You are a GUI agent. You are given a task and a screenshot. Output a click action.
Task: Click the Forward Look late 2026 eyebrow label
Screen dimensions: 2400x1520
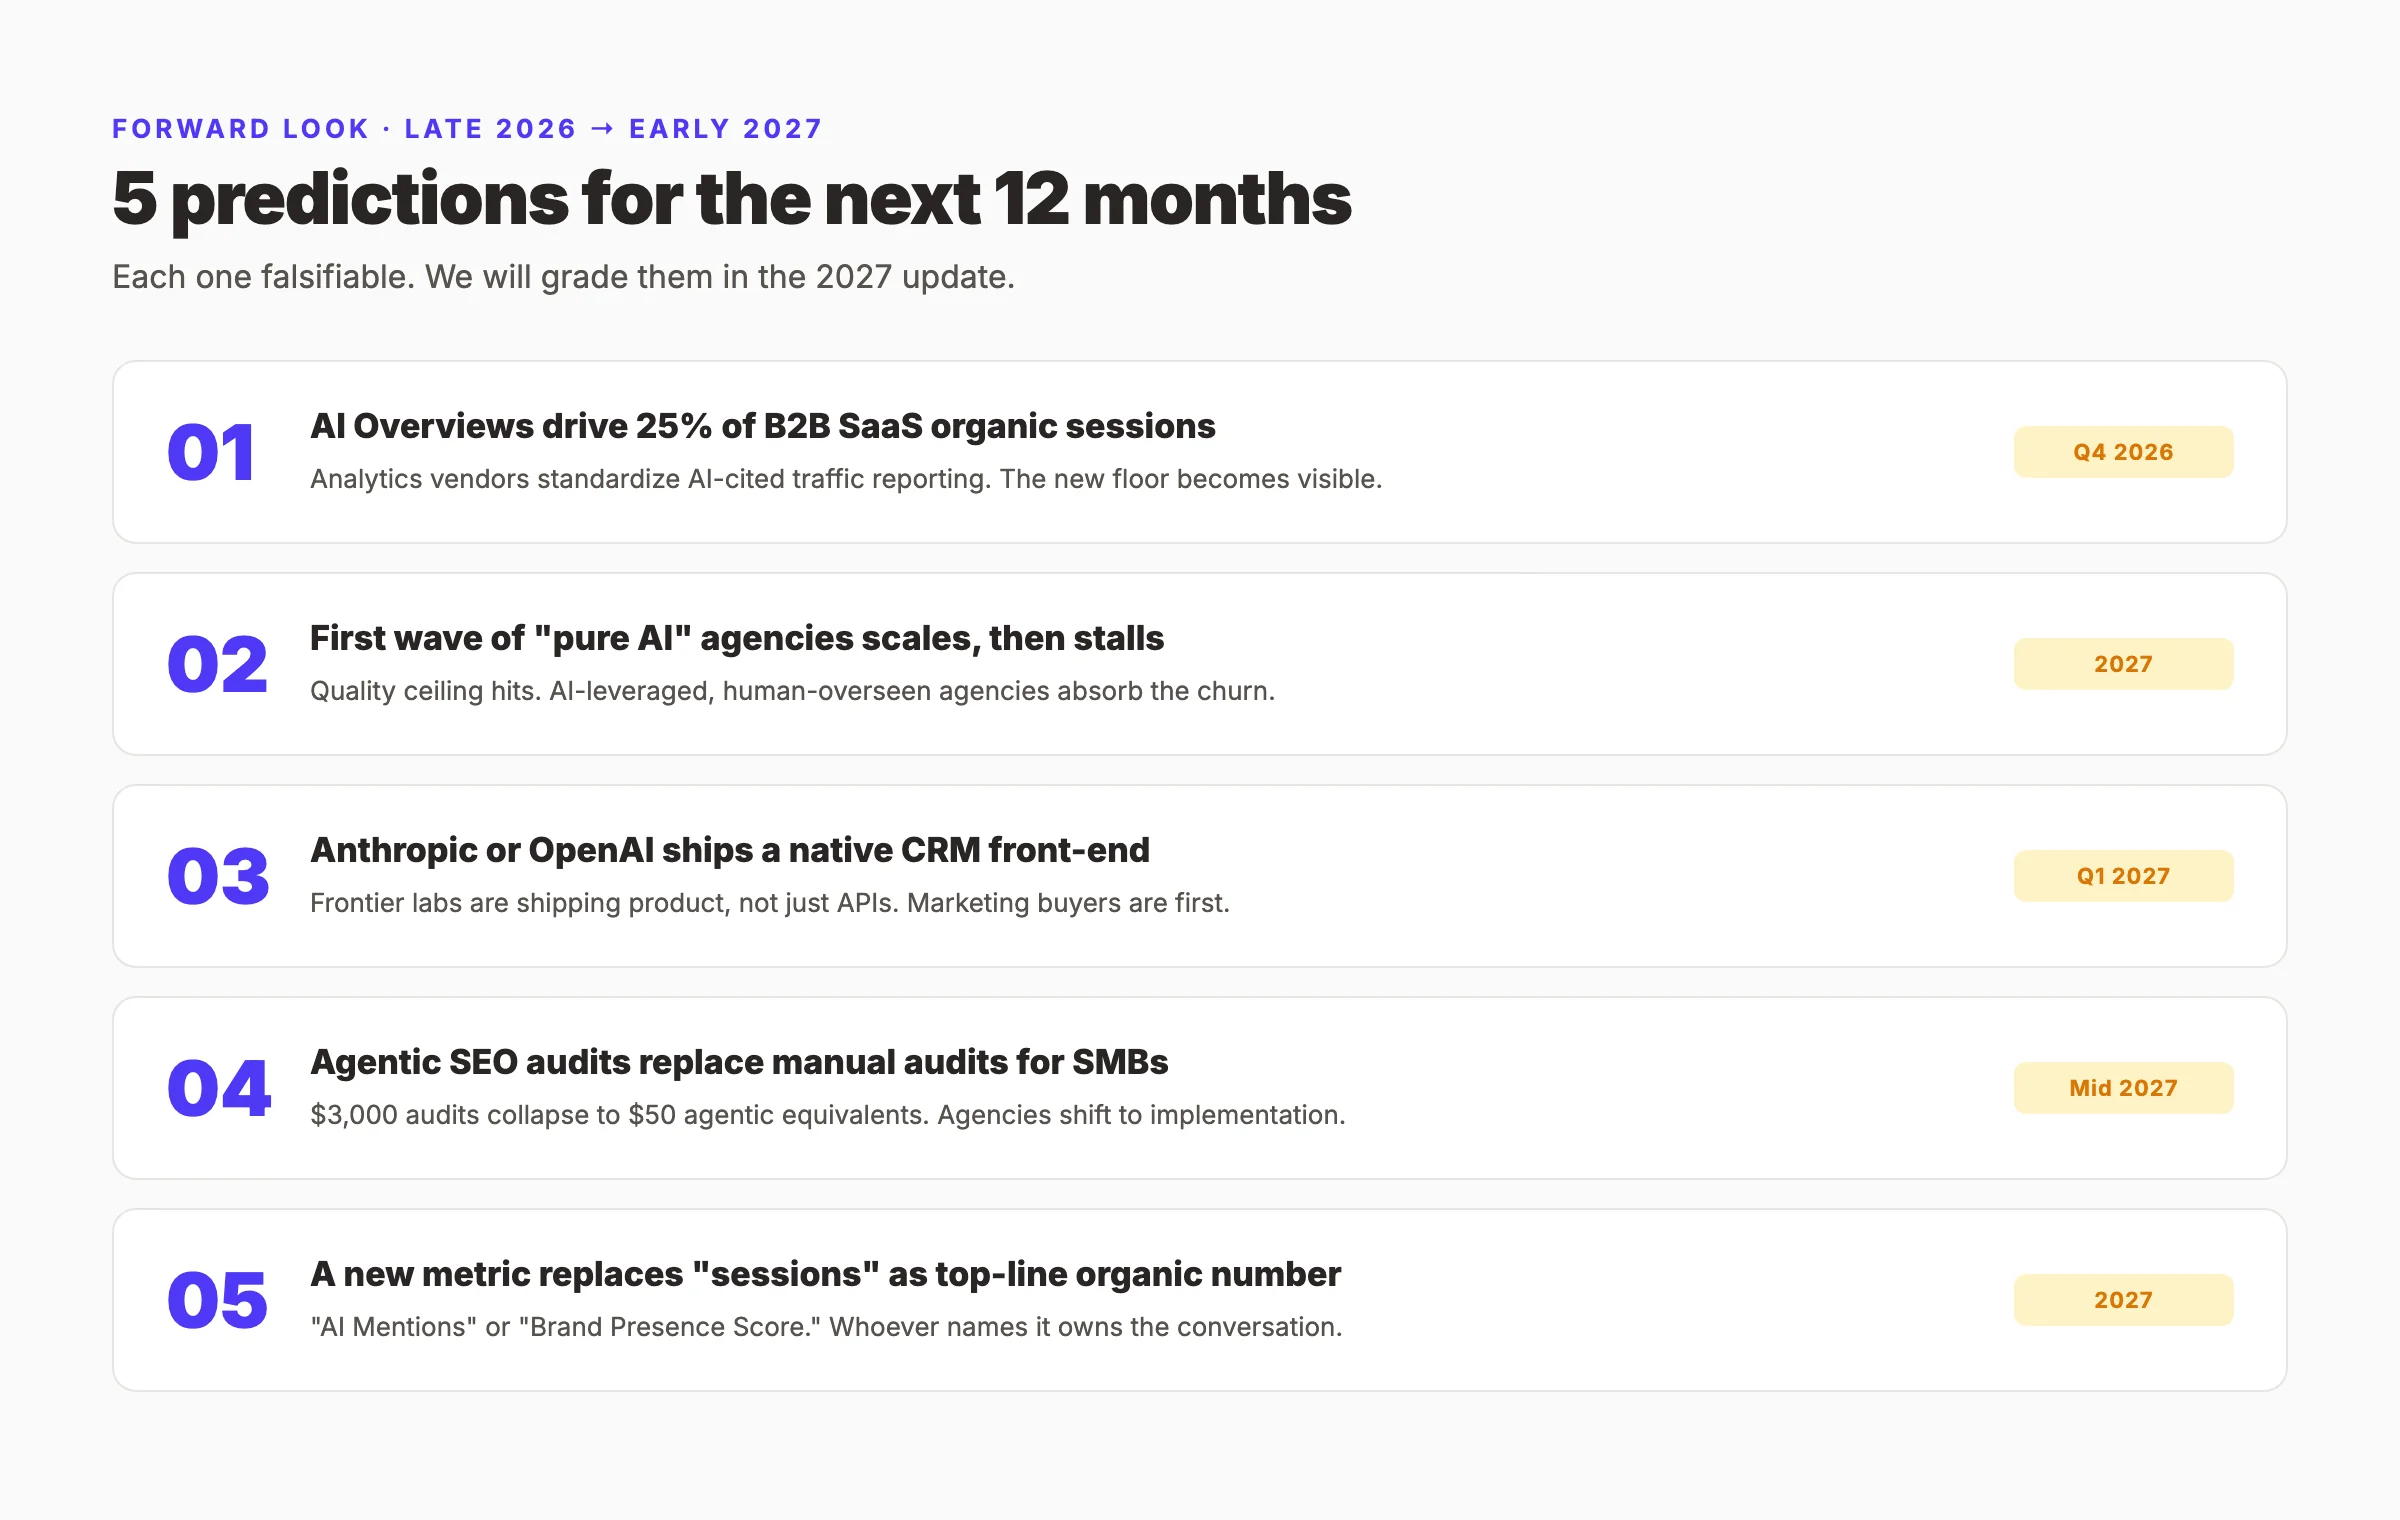467,129
